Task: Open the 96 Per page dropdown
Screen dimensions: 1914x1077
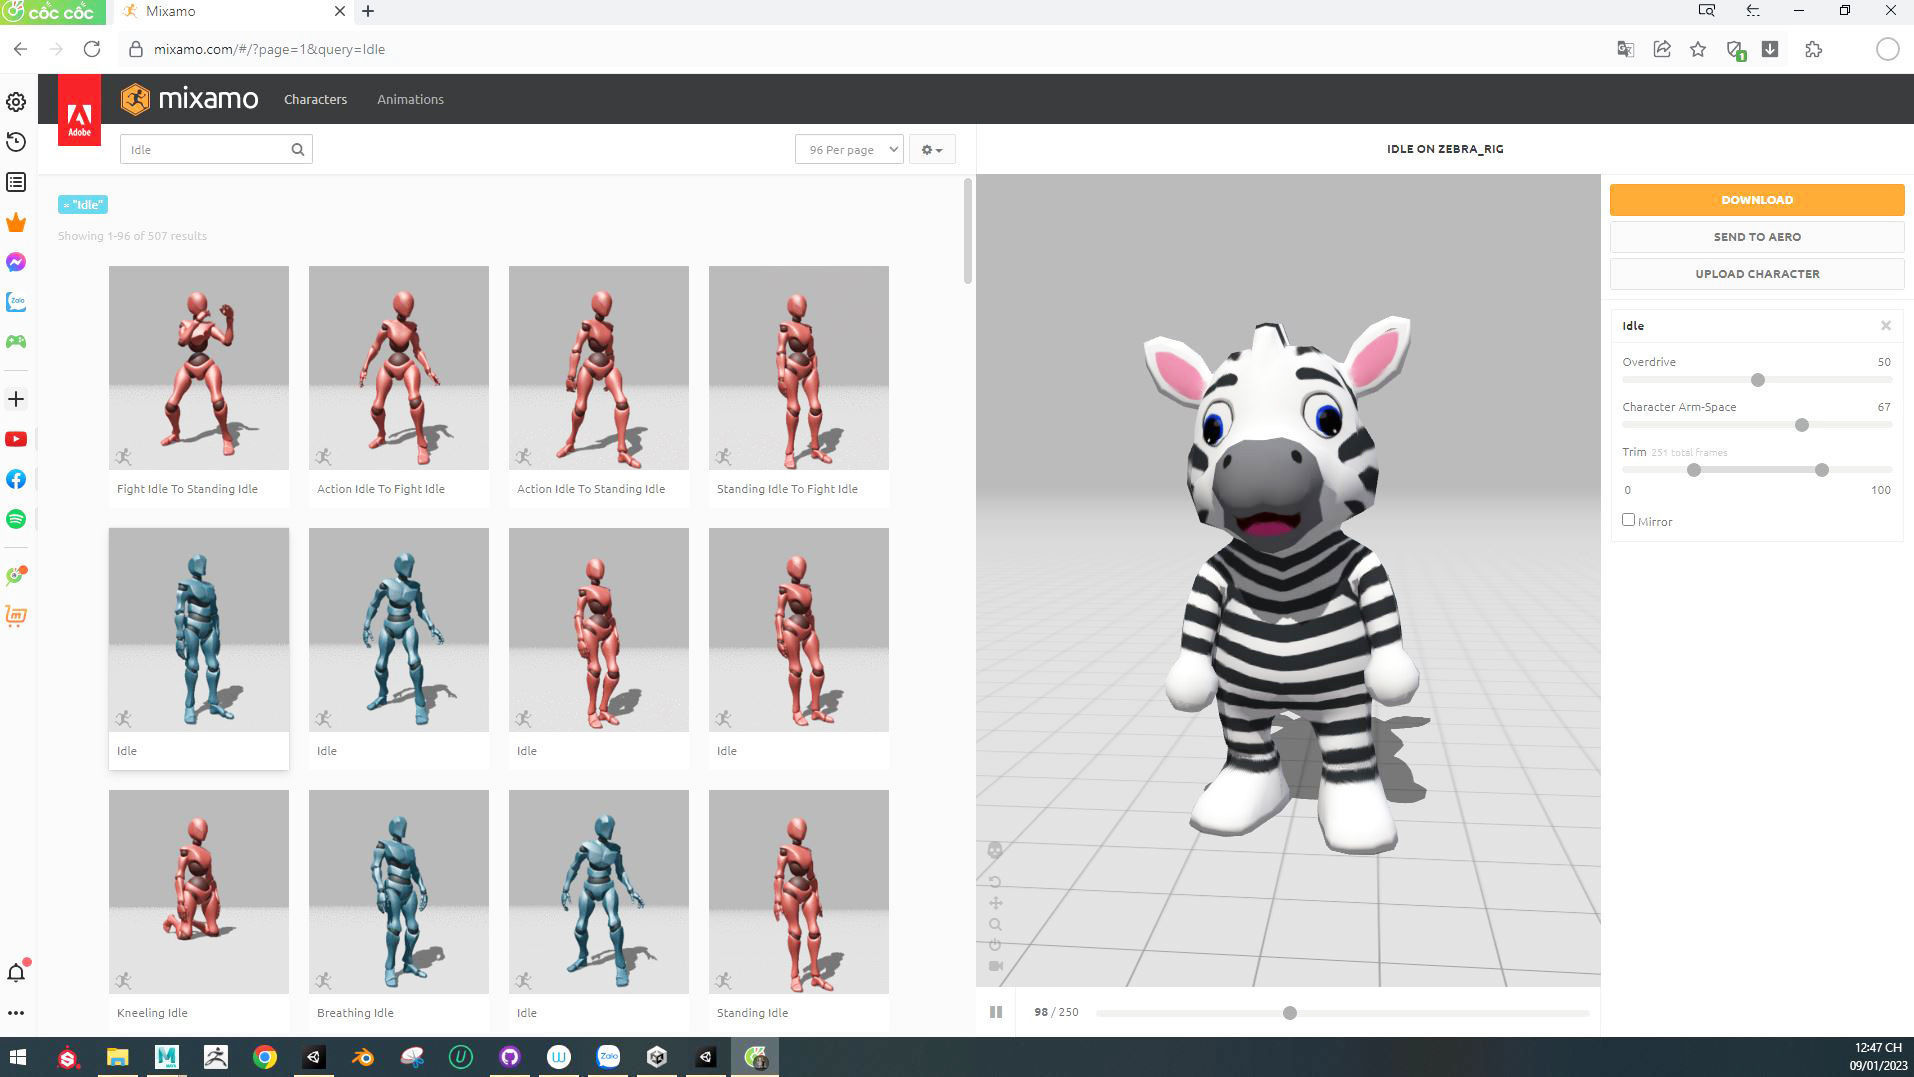Action: tap(849, 150)
